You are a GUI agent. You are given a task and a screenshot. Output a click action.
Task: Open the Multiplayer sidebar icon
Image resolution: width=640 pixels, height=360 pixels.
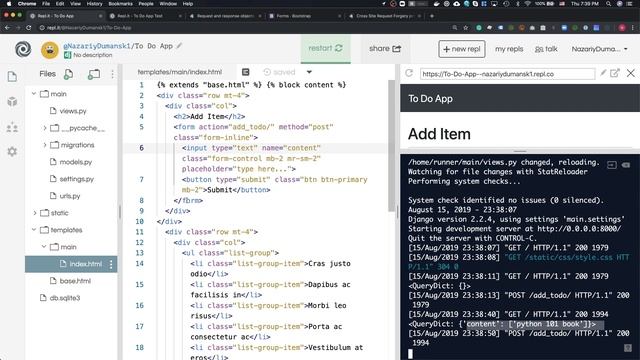click(x=12, y=127)
